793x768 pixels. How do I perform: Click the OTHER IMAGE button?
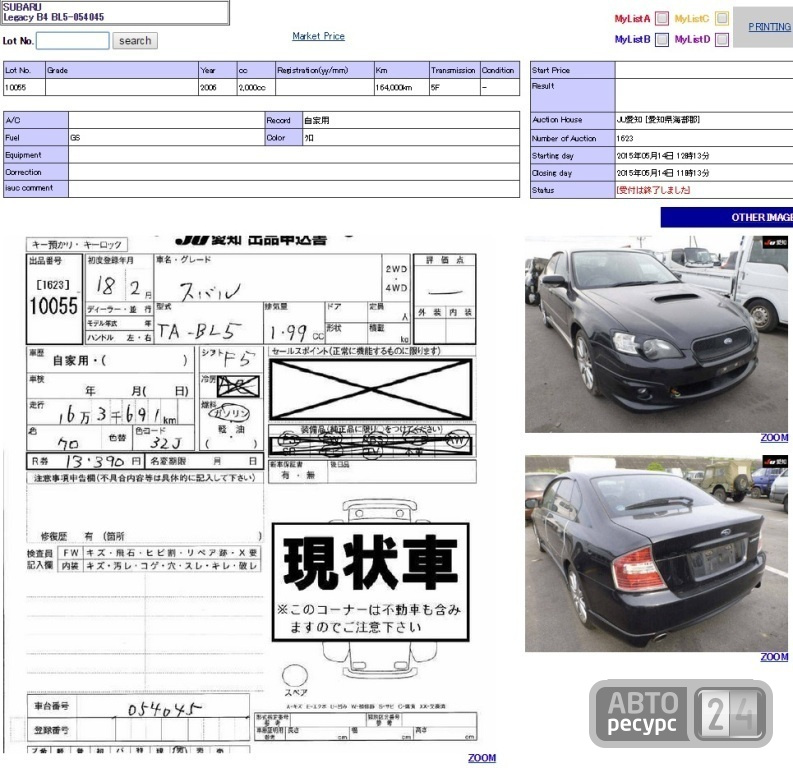(727, 217)
